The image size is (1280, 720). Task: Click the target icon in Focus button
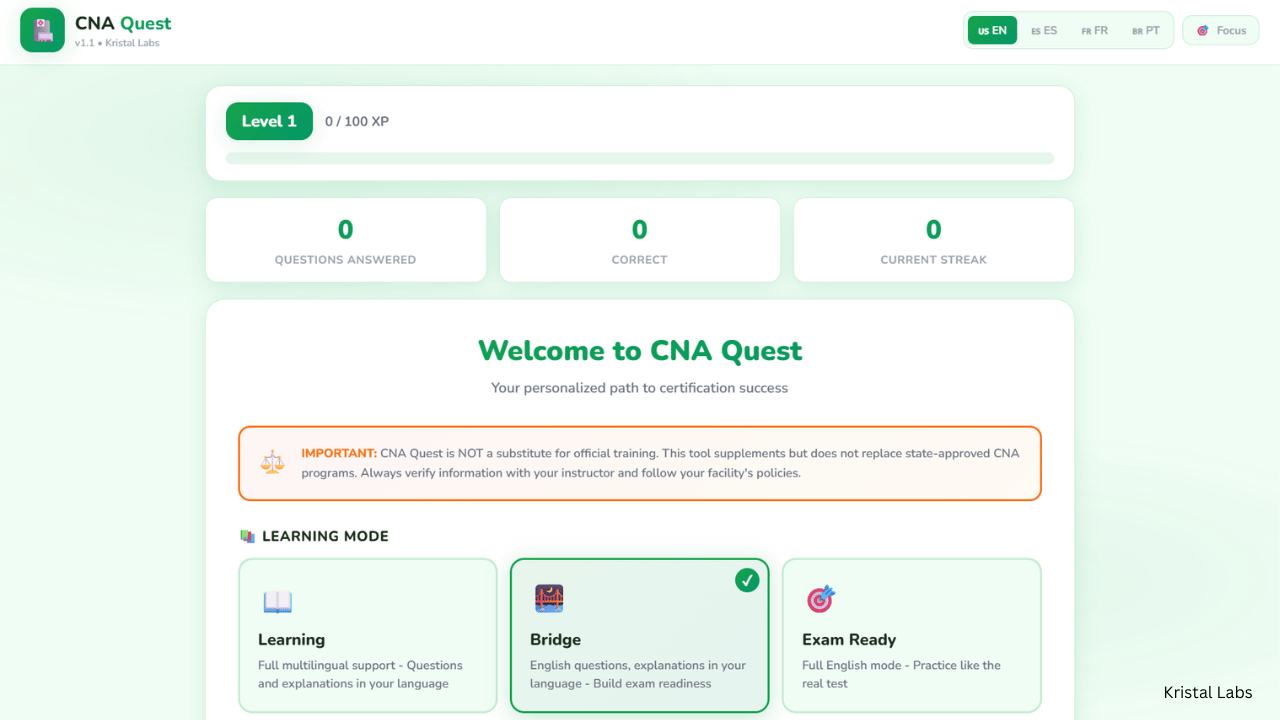[x=1203, y=31]
